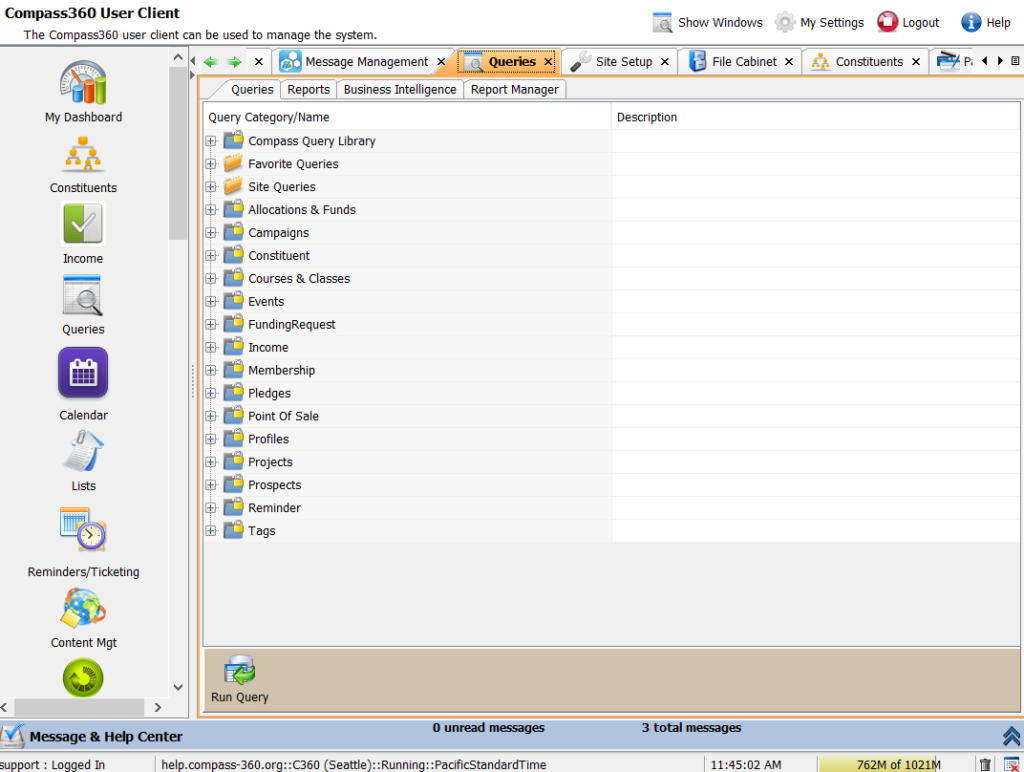Open the Lists module
The image size is (1024, 772).
click(x=83, y=460)
